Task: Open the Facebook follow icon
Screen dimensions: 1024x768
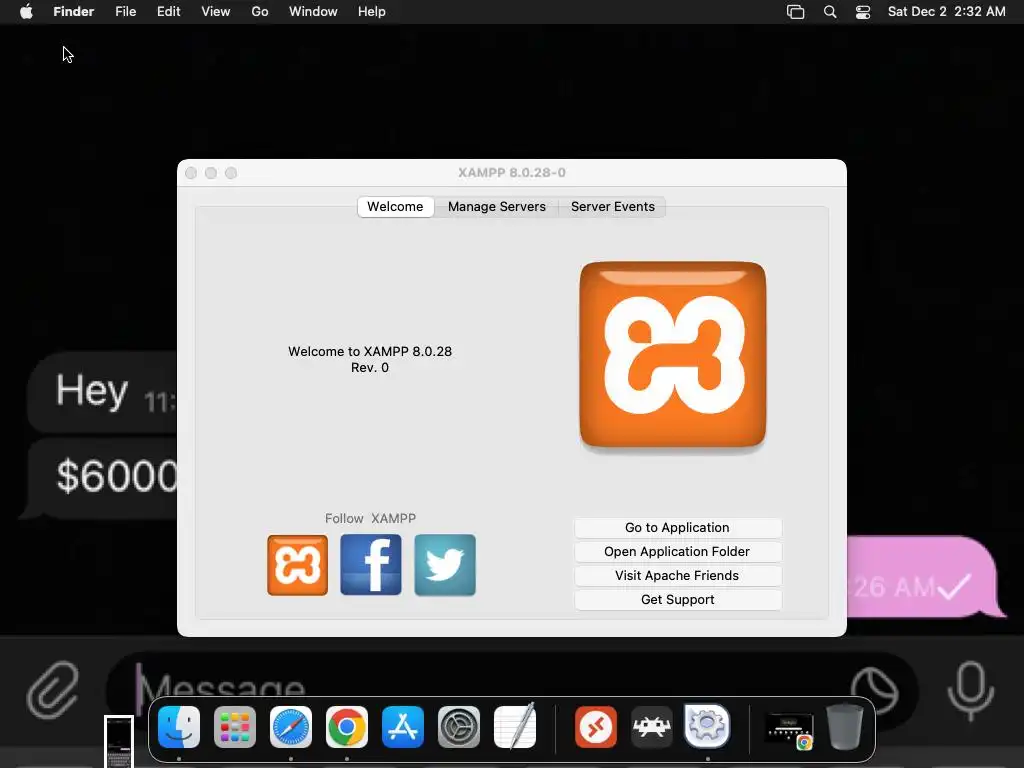Action: tap(371, 565)
